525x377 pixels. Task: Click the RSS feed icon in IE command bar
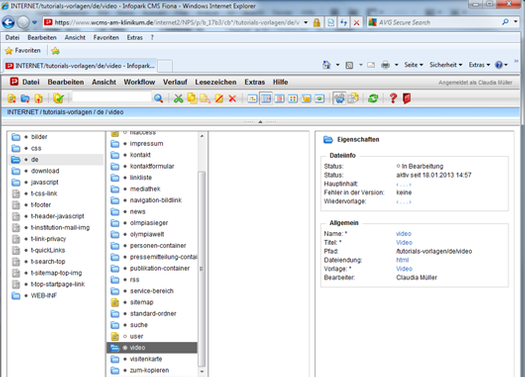click(349, 65)
